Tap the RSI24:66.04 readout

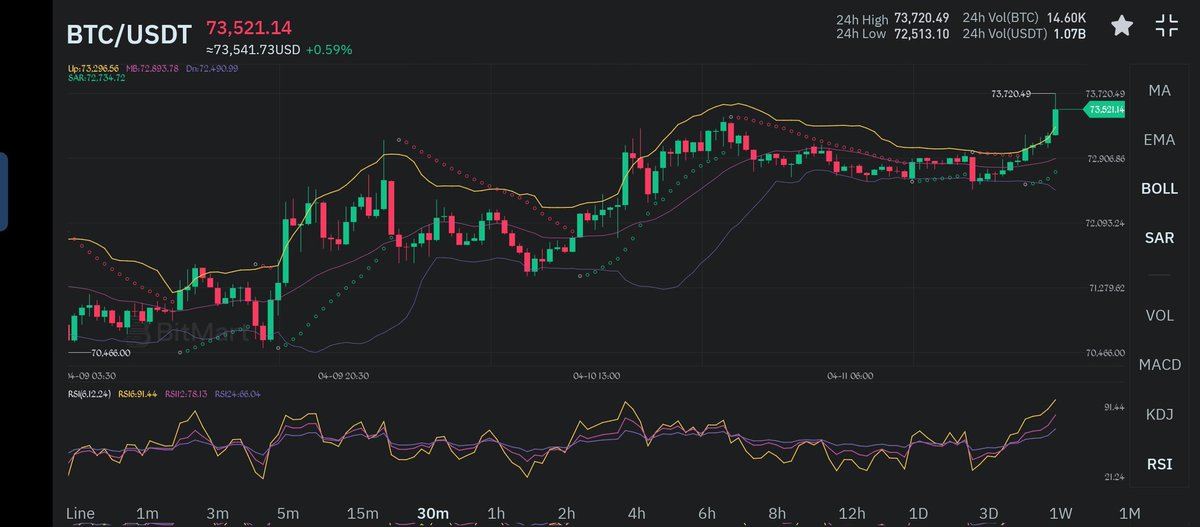237,394
